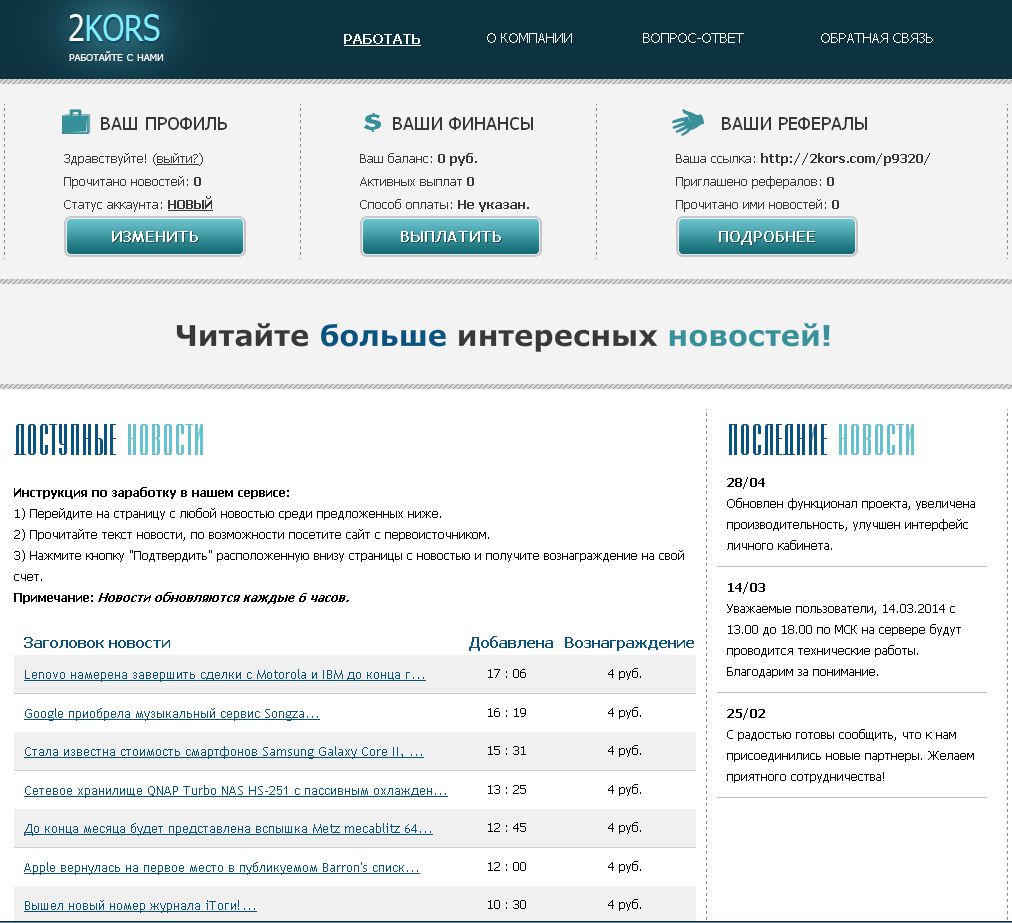Click the briefcase icon beside Ваш профиль
Viewport: 1012px width, 923px height.
[x=76, y=123]
